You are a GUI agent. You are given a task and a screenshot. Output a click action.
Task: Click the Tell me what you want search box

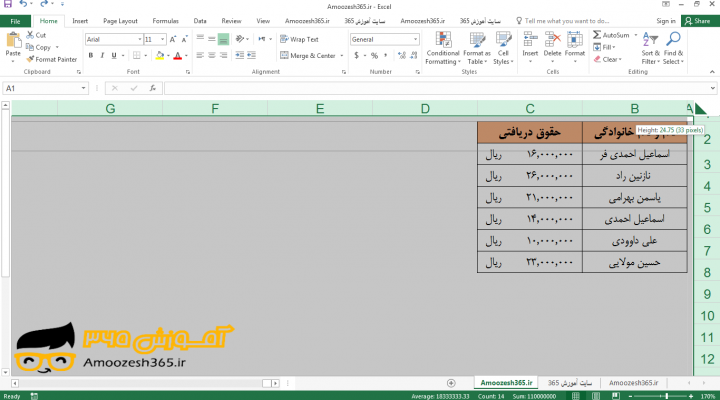point(563,21)
